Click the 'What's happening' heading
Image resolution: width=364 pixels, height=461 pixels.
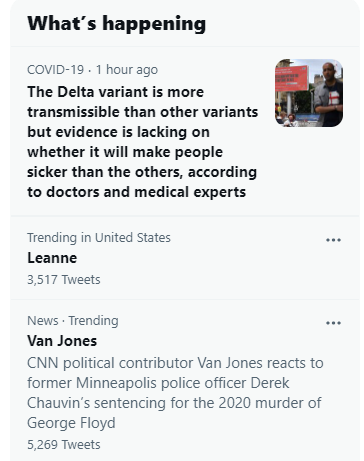117,24
